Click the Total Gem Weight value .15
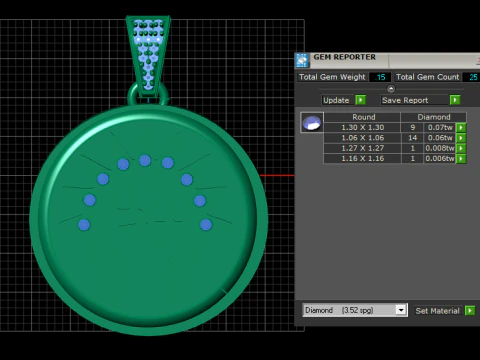The height and width of the screenshot is (360, 480). pyautogui.click(x=380, y=77)
